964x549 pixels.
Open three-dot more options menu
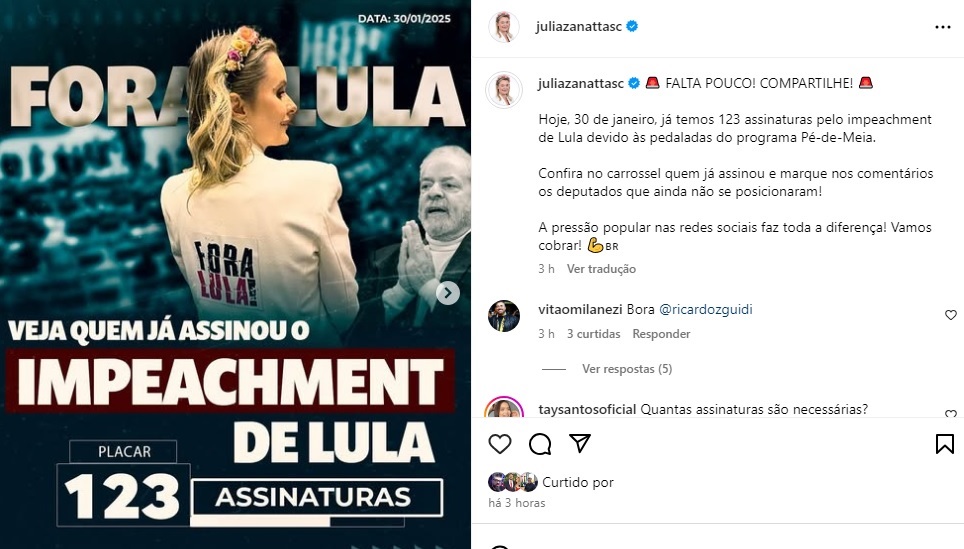pos(943,27)
